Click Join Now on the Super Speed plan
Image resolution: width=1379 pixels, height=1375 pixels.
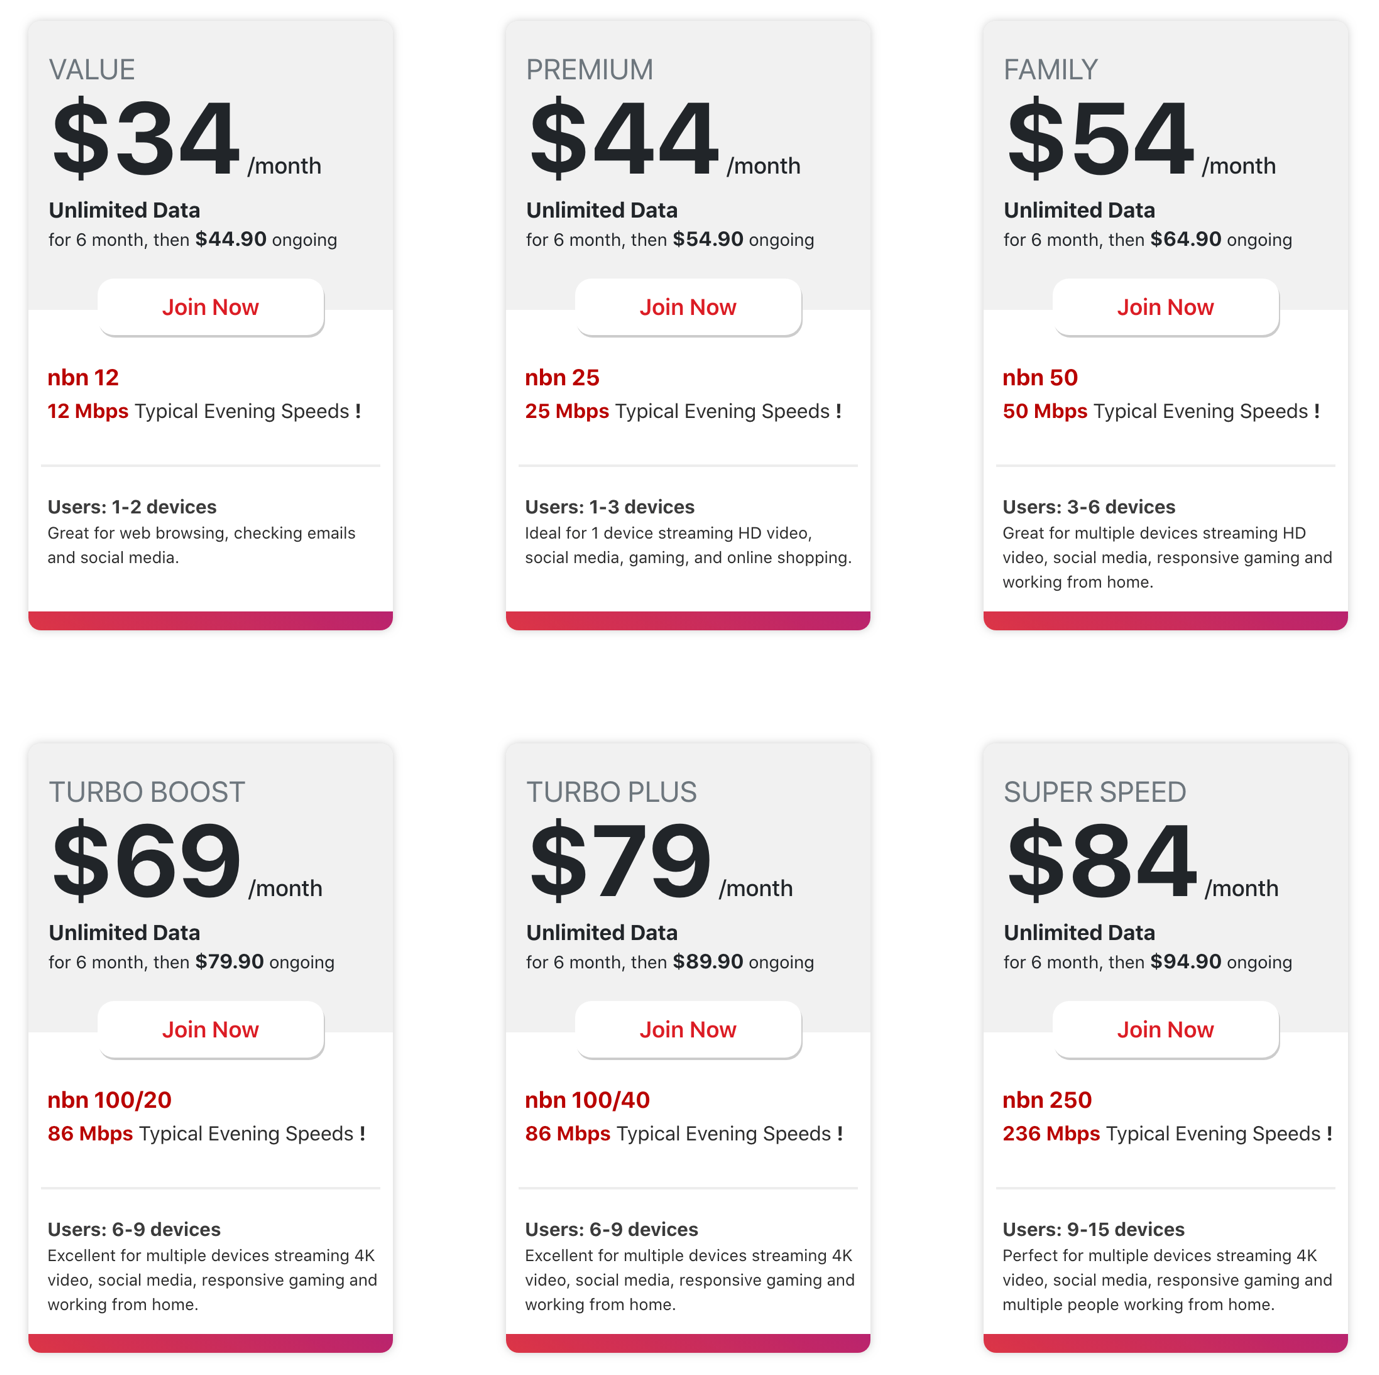[x=1164, y=1029]
